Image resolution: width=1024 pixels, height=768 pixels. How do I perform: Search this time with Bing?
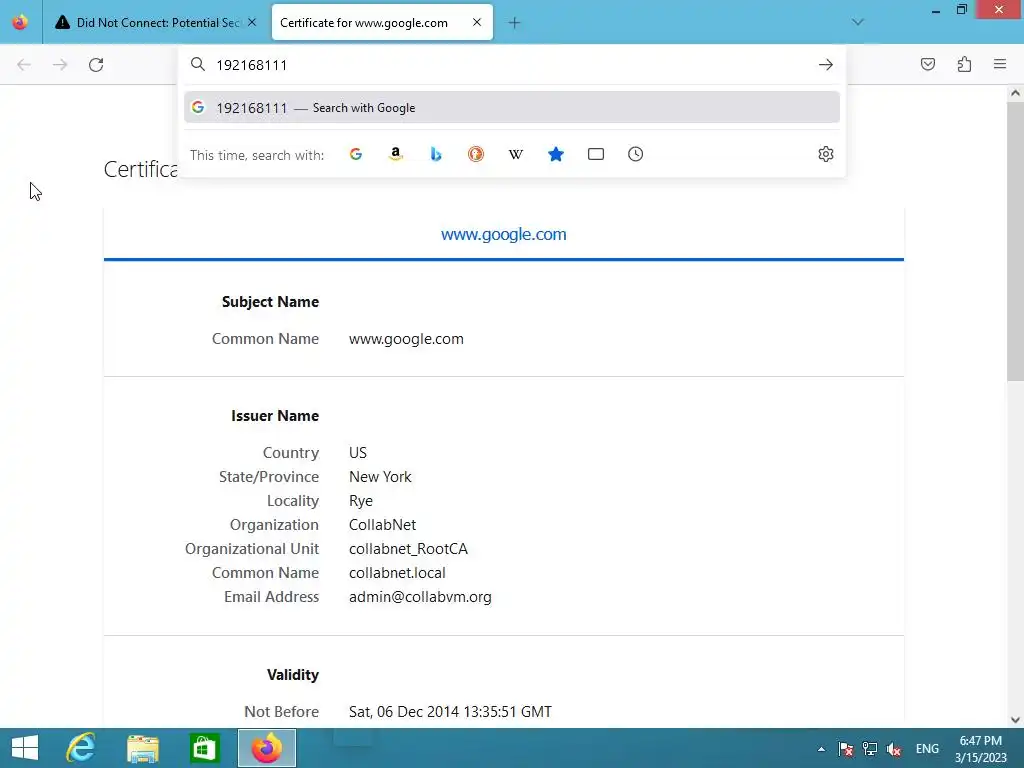(436, 154)
